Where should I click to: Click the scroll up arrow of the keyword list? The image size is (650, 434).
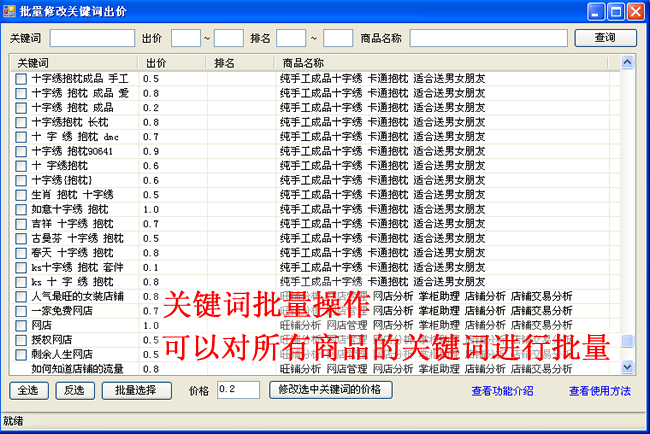pyautogui.click(x=627, y=62)
